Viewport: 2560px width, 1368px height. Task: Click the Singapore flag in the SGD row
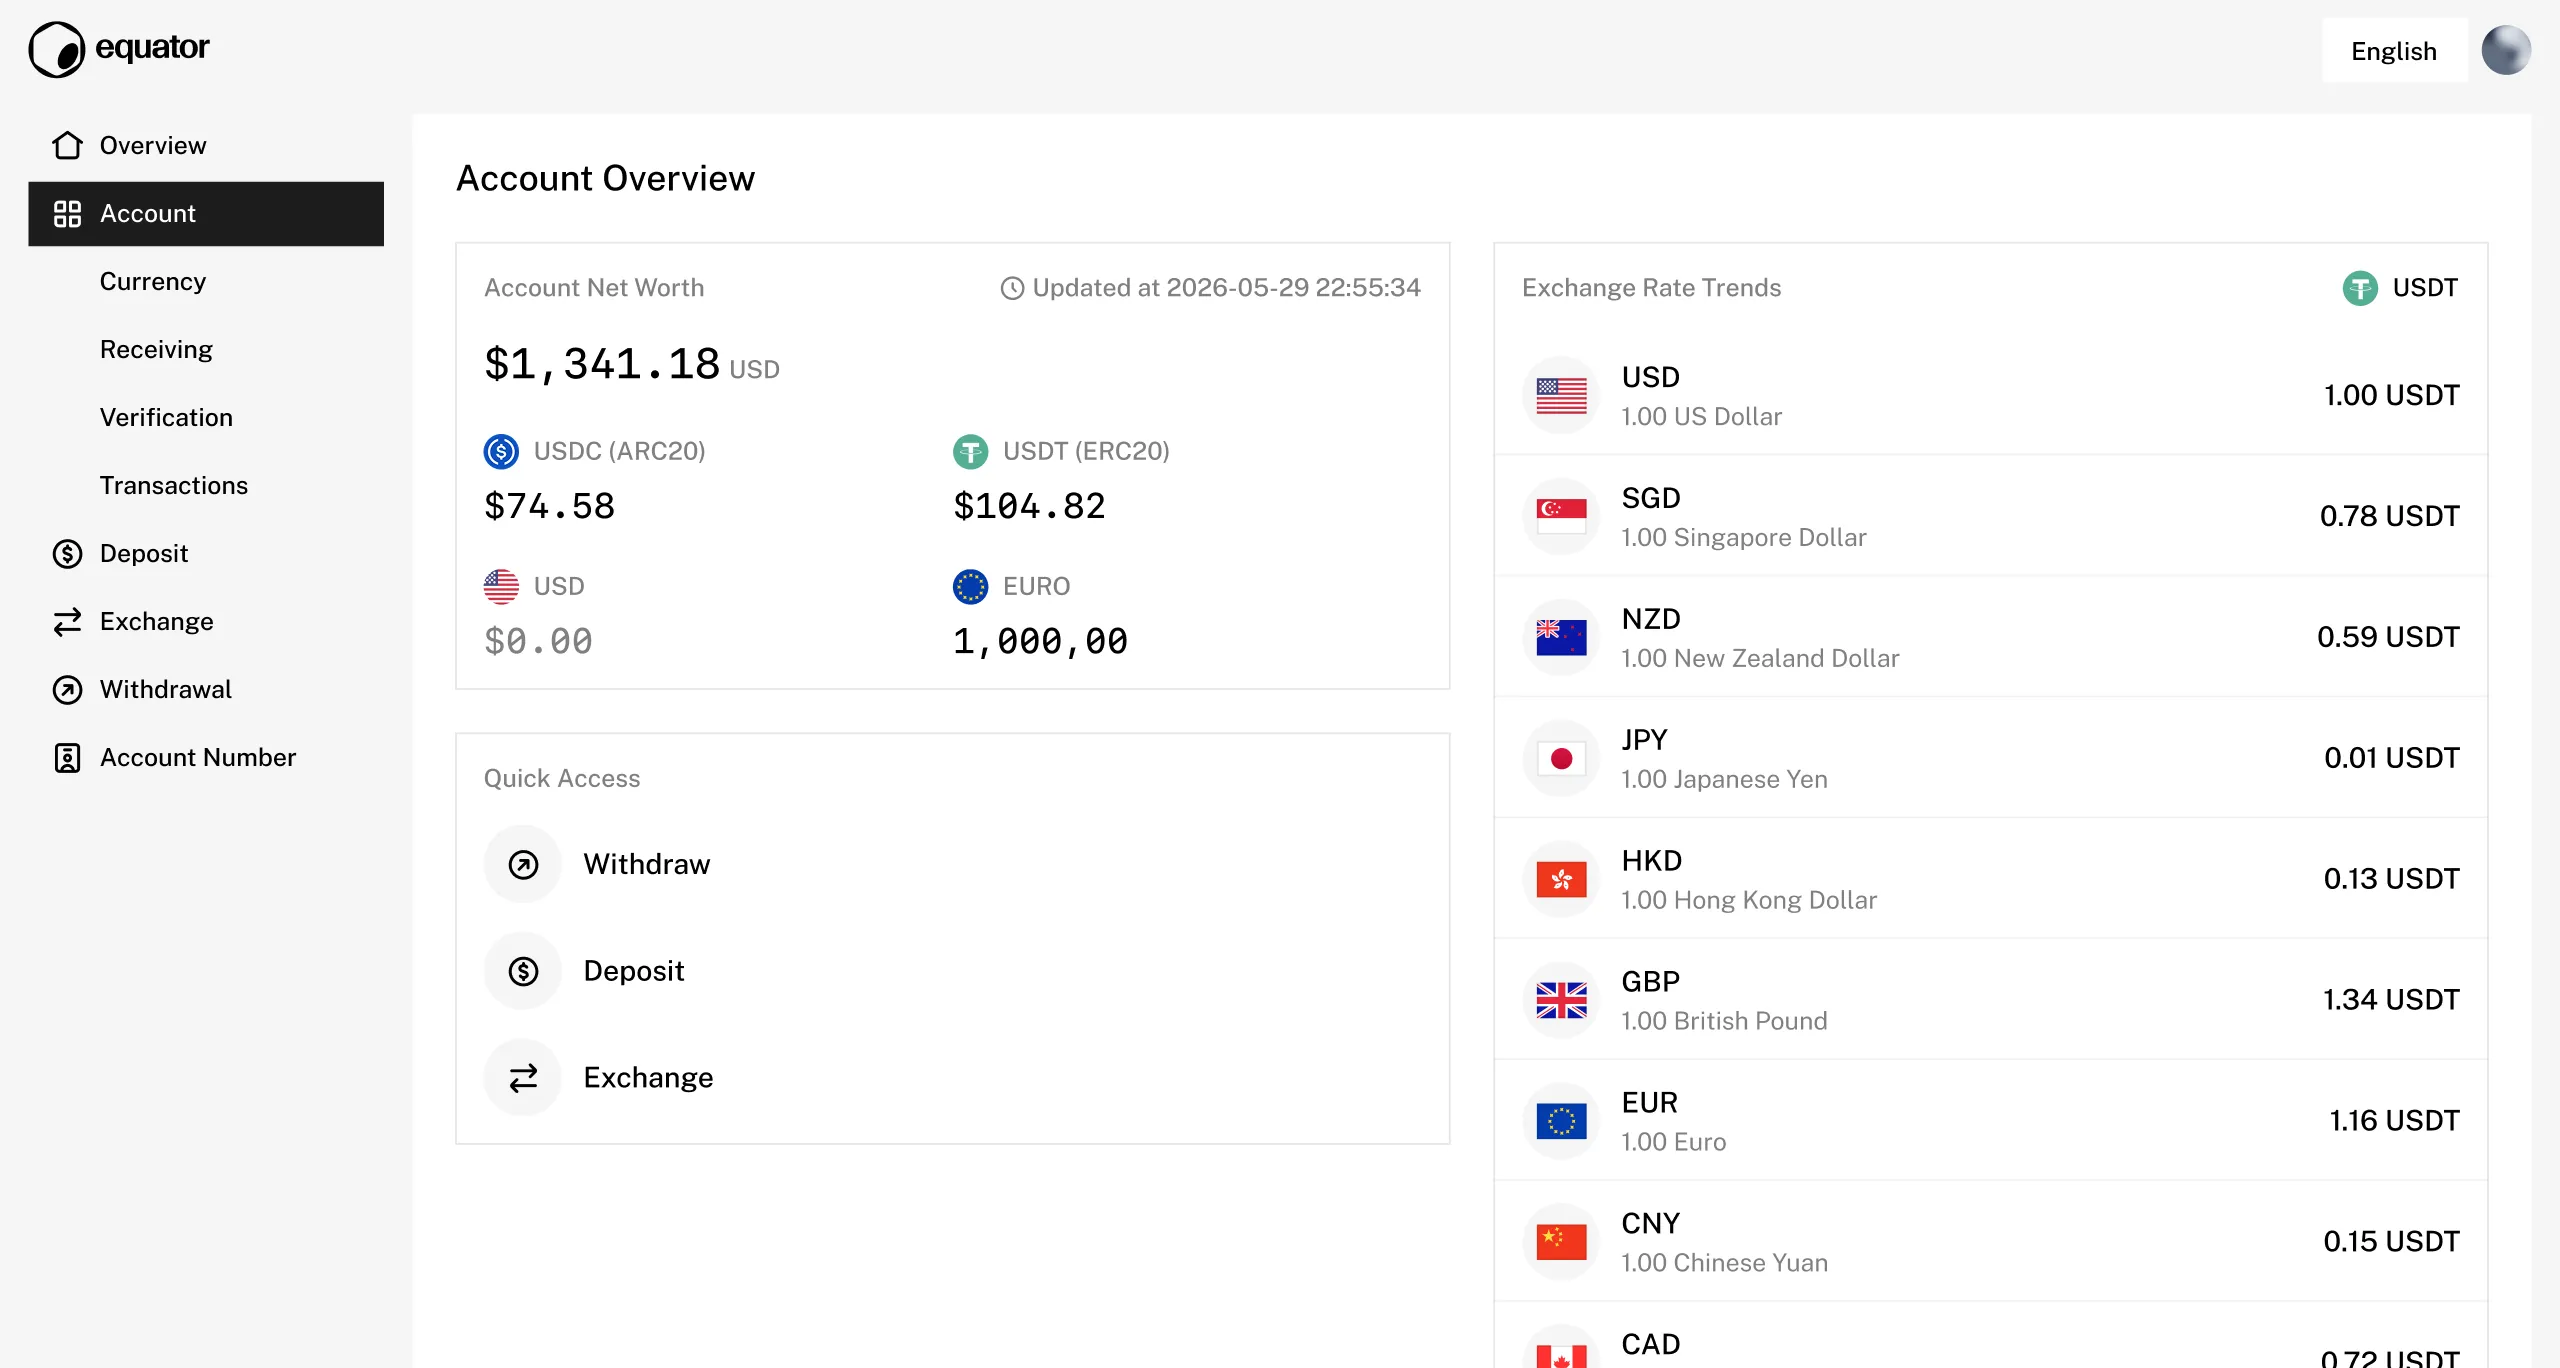pos(1561,516)
